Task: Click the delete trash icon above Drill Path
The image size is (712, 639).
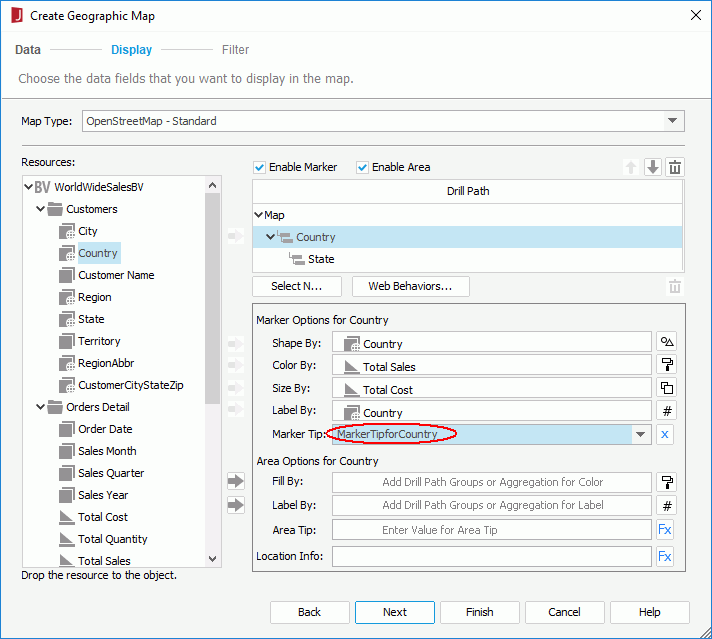Action: pos(675,167)
